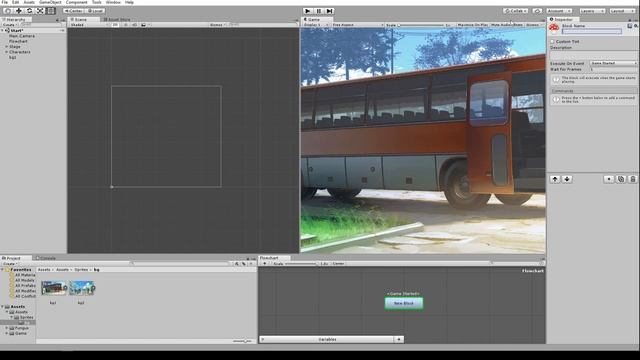Screen dimensions: 640x360
Task: Enable the Custom Tint checkbox
Action: (x=552, y=42)
